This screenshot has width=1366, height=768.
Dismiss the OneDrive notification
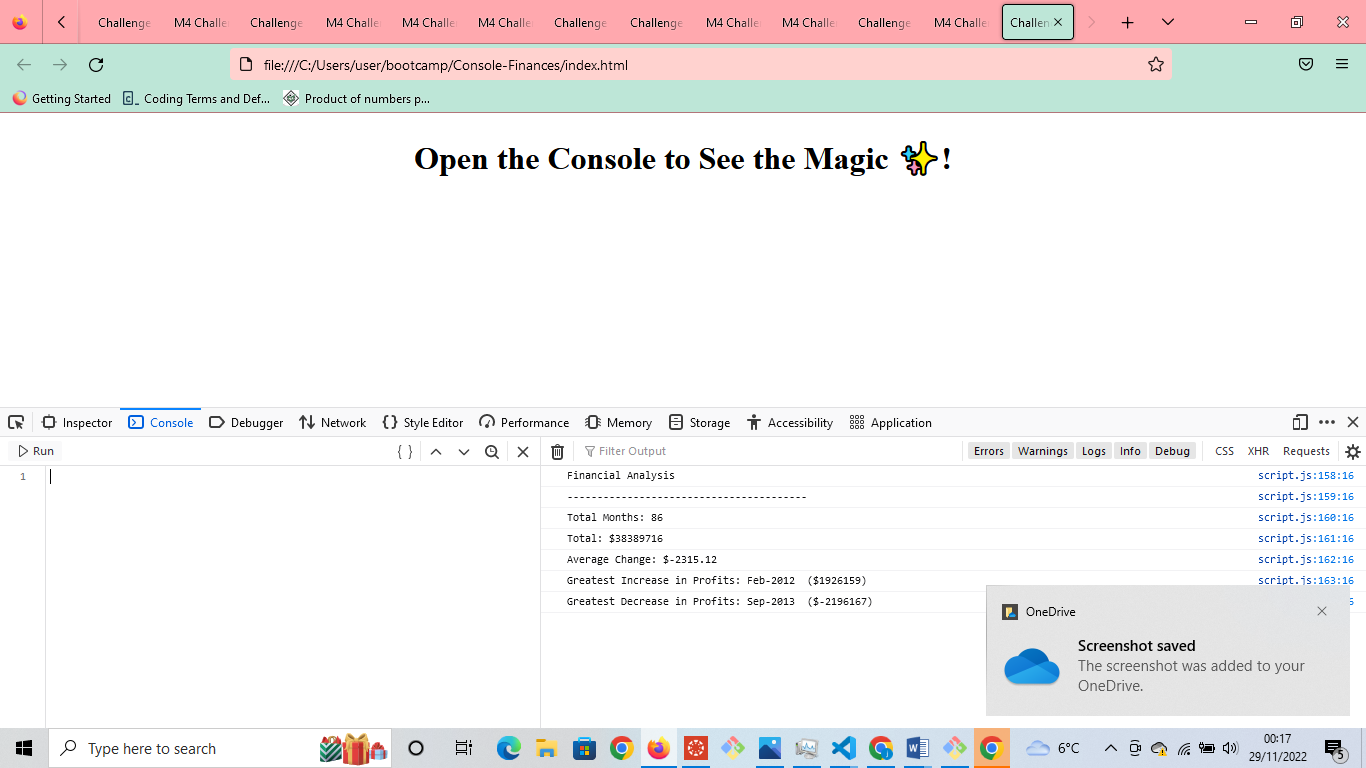click(x=1322, y=611)
